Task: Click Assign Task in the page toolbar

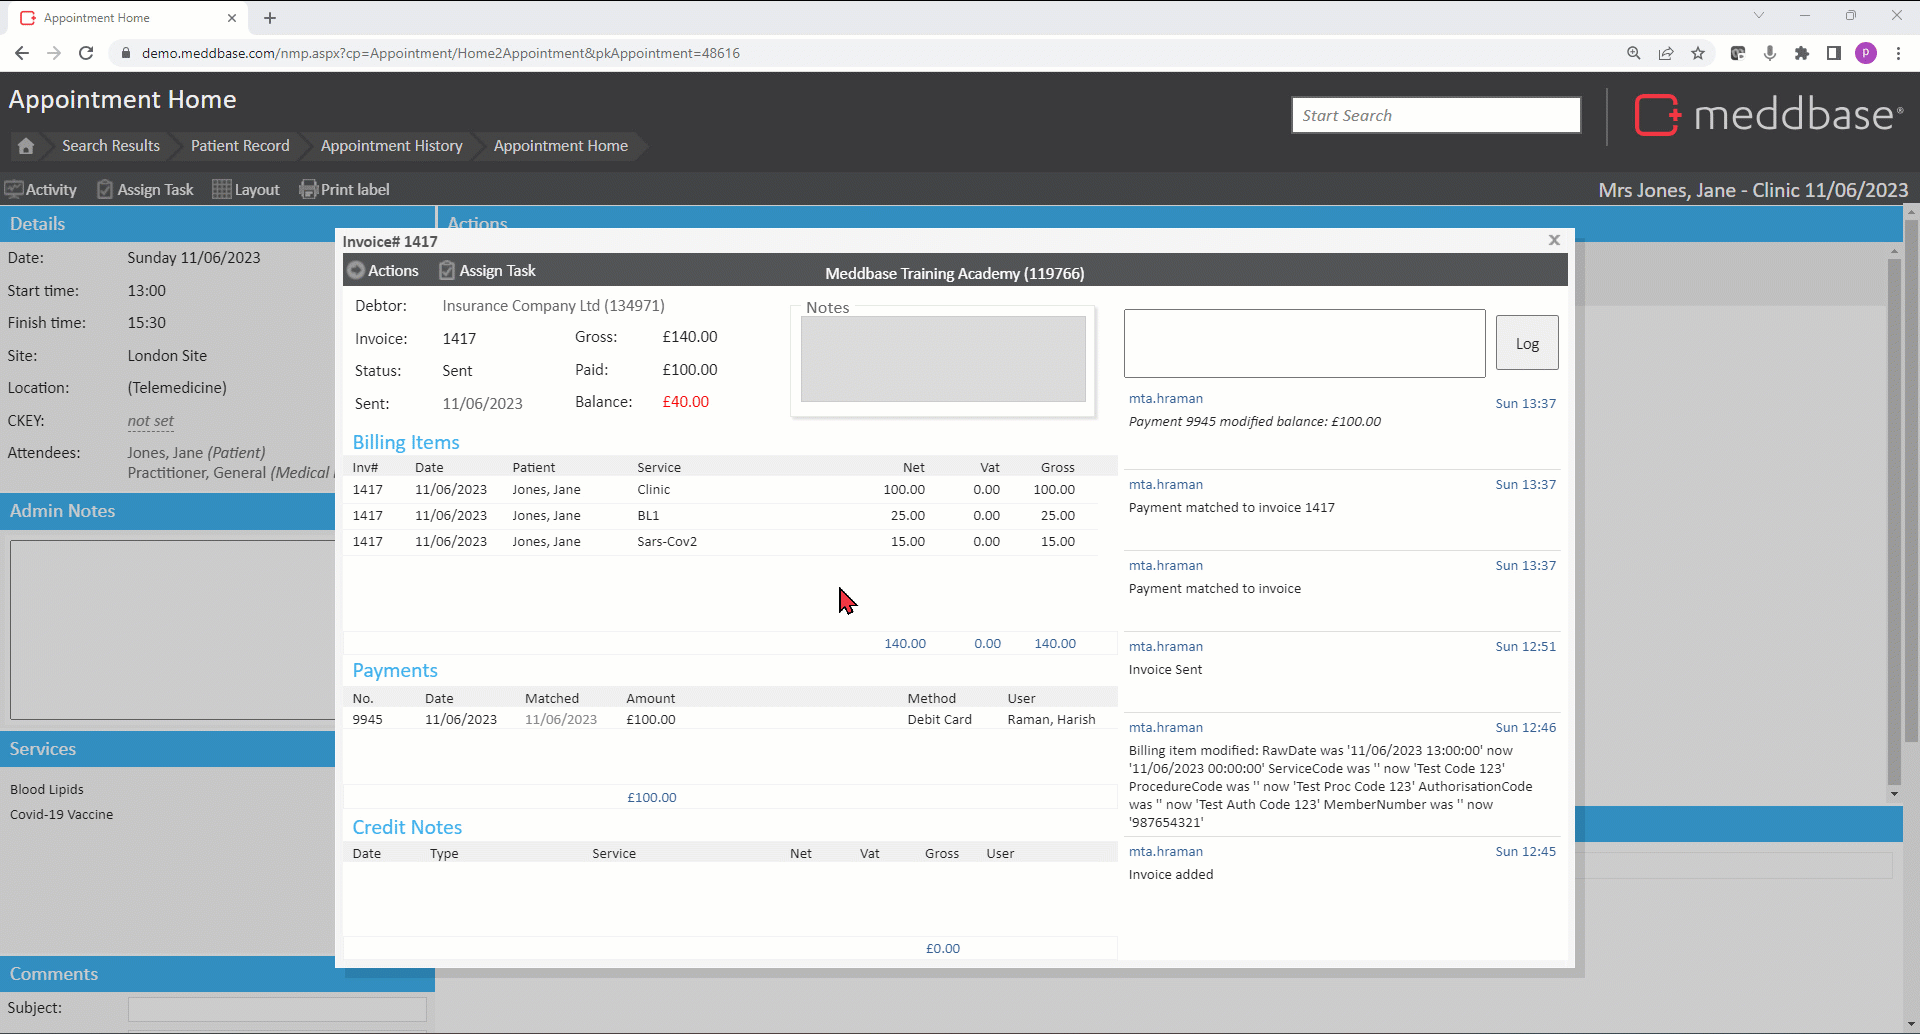Action: click(145, 189)
